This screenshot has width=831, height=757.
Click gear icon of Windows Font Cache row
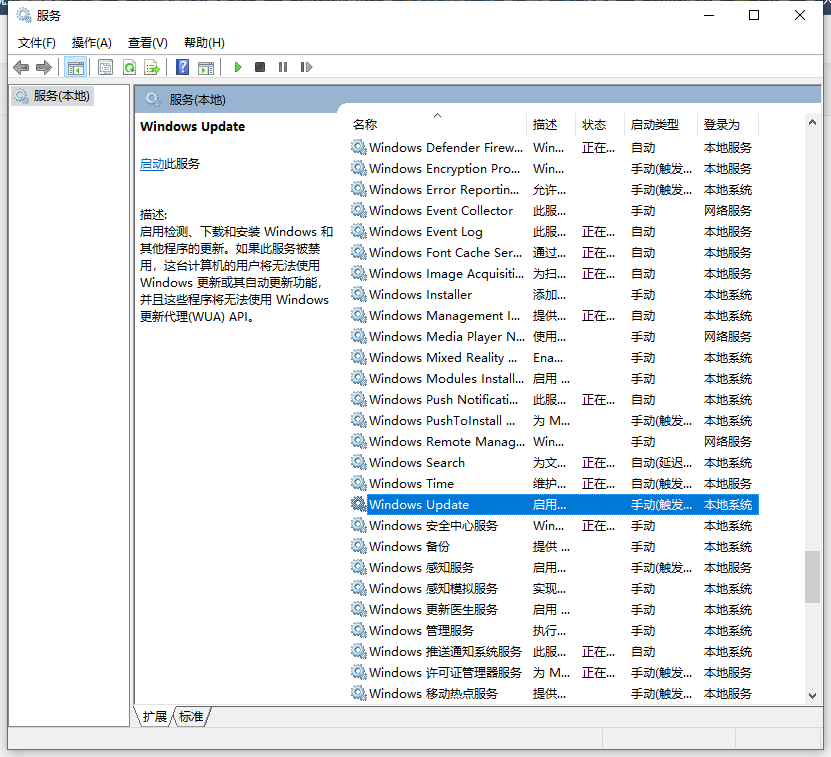pyautogui.click(x=359, y=252)
